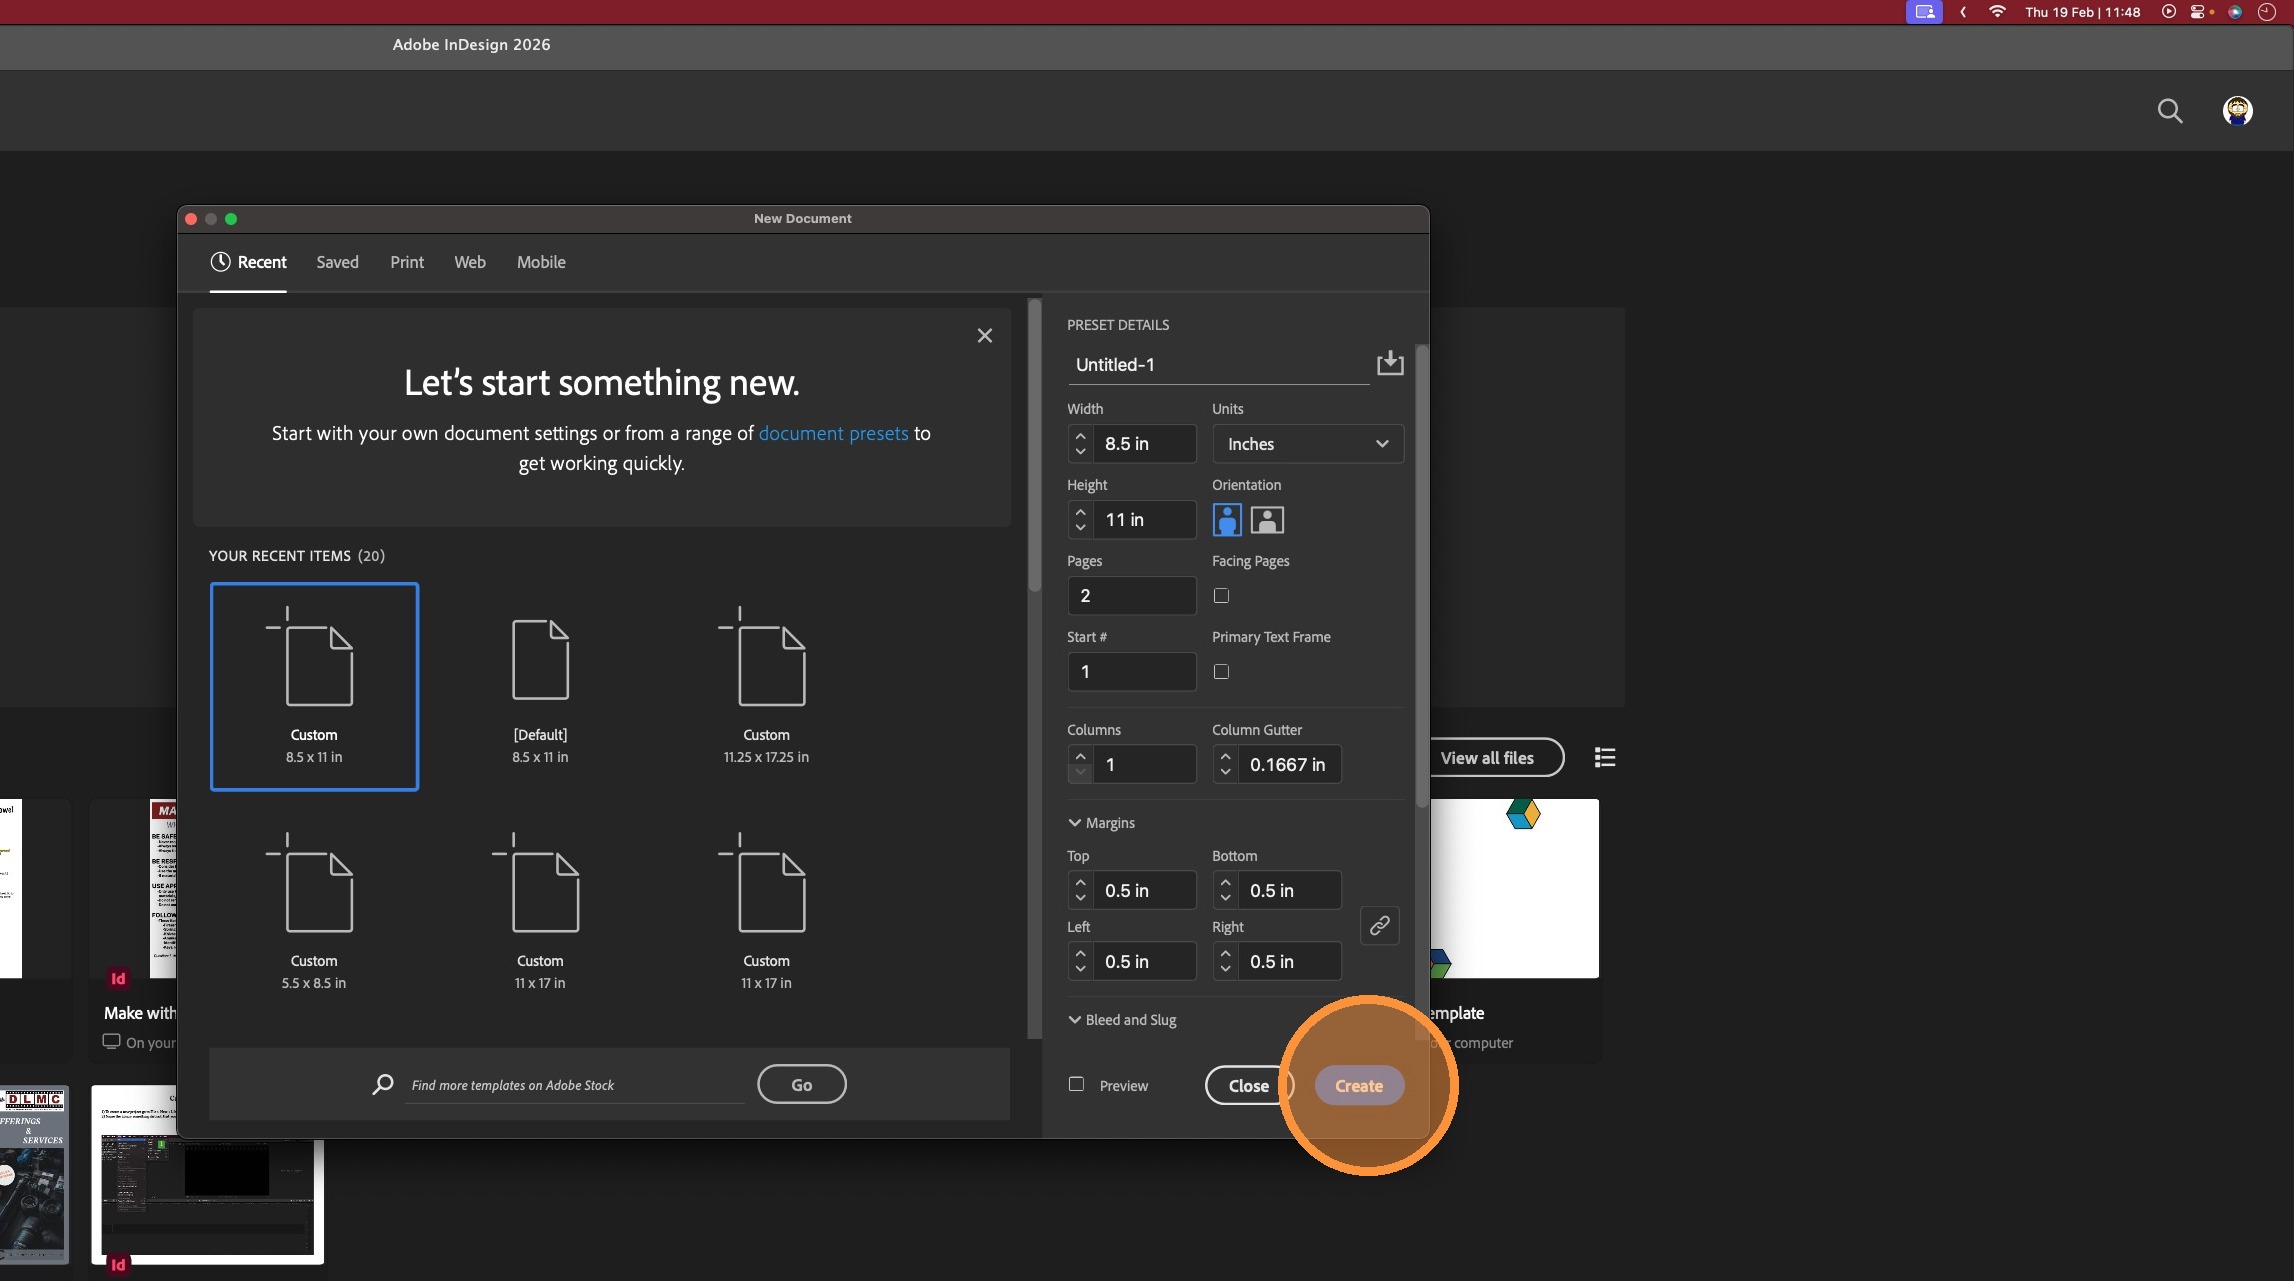Click the Go button for Adobe Stock
Image resolution: width=2294 pixels, height=1281 pixels.
[x=802, y=1085]
